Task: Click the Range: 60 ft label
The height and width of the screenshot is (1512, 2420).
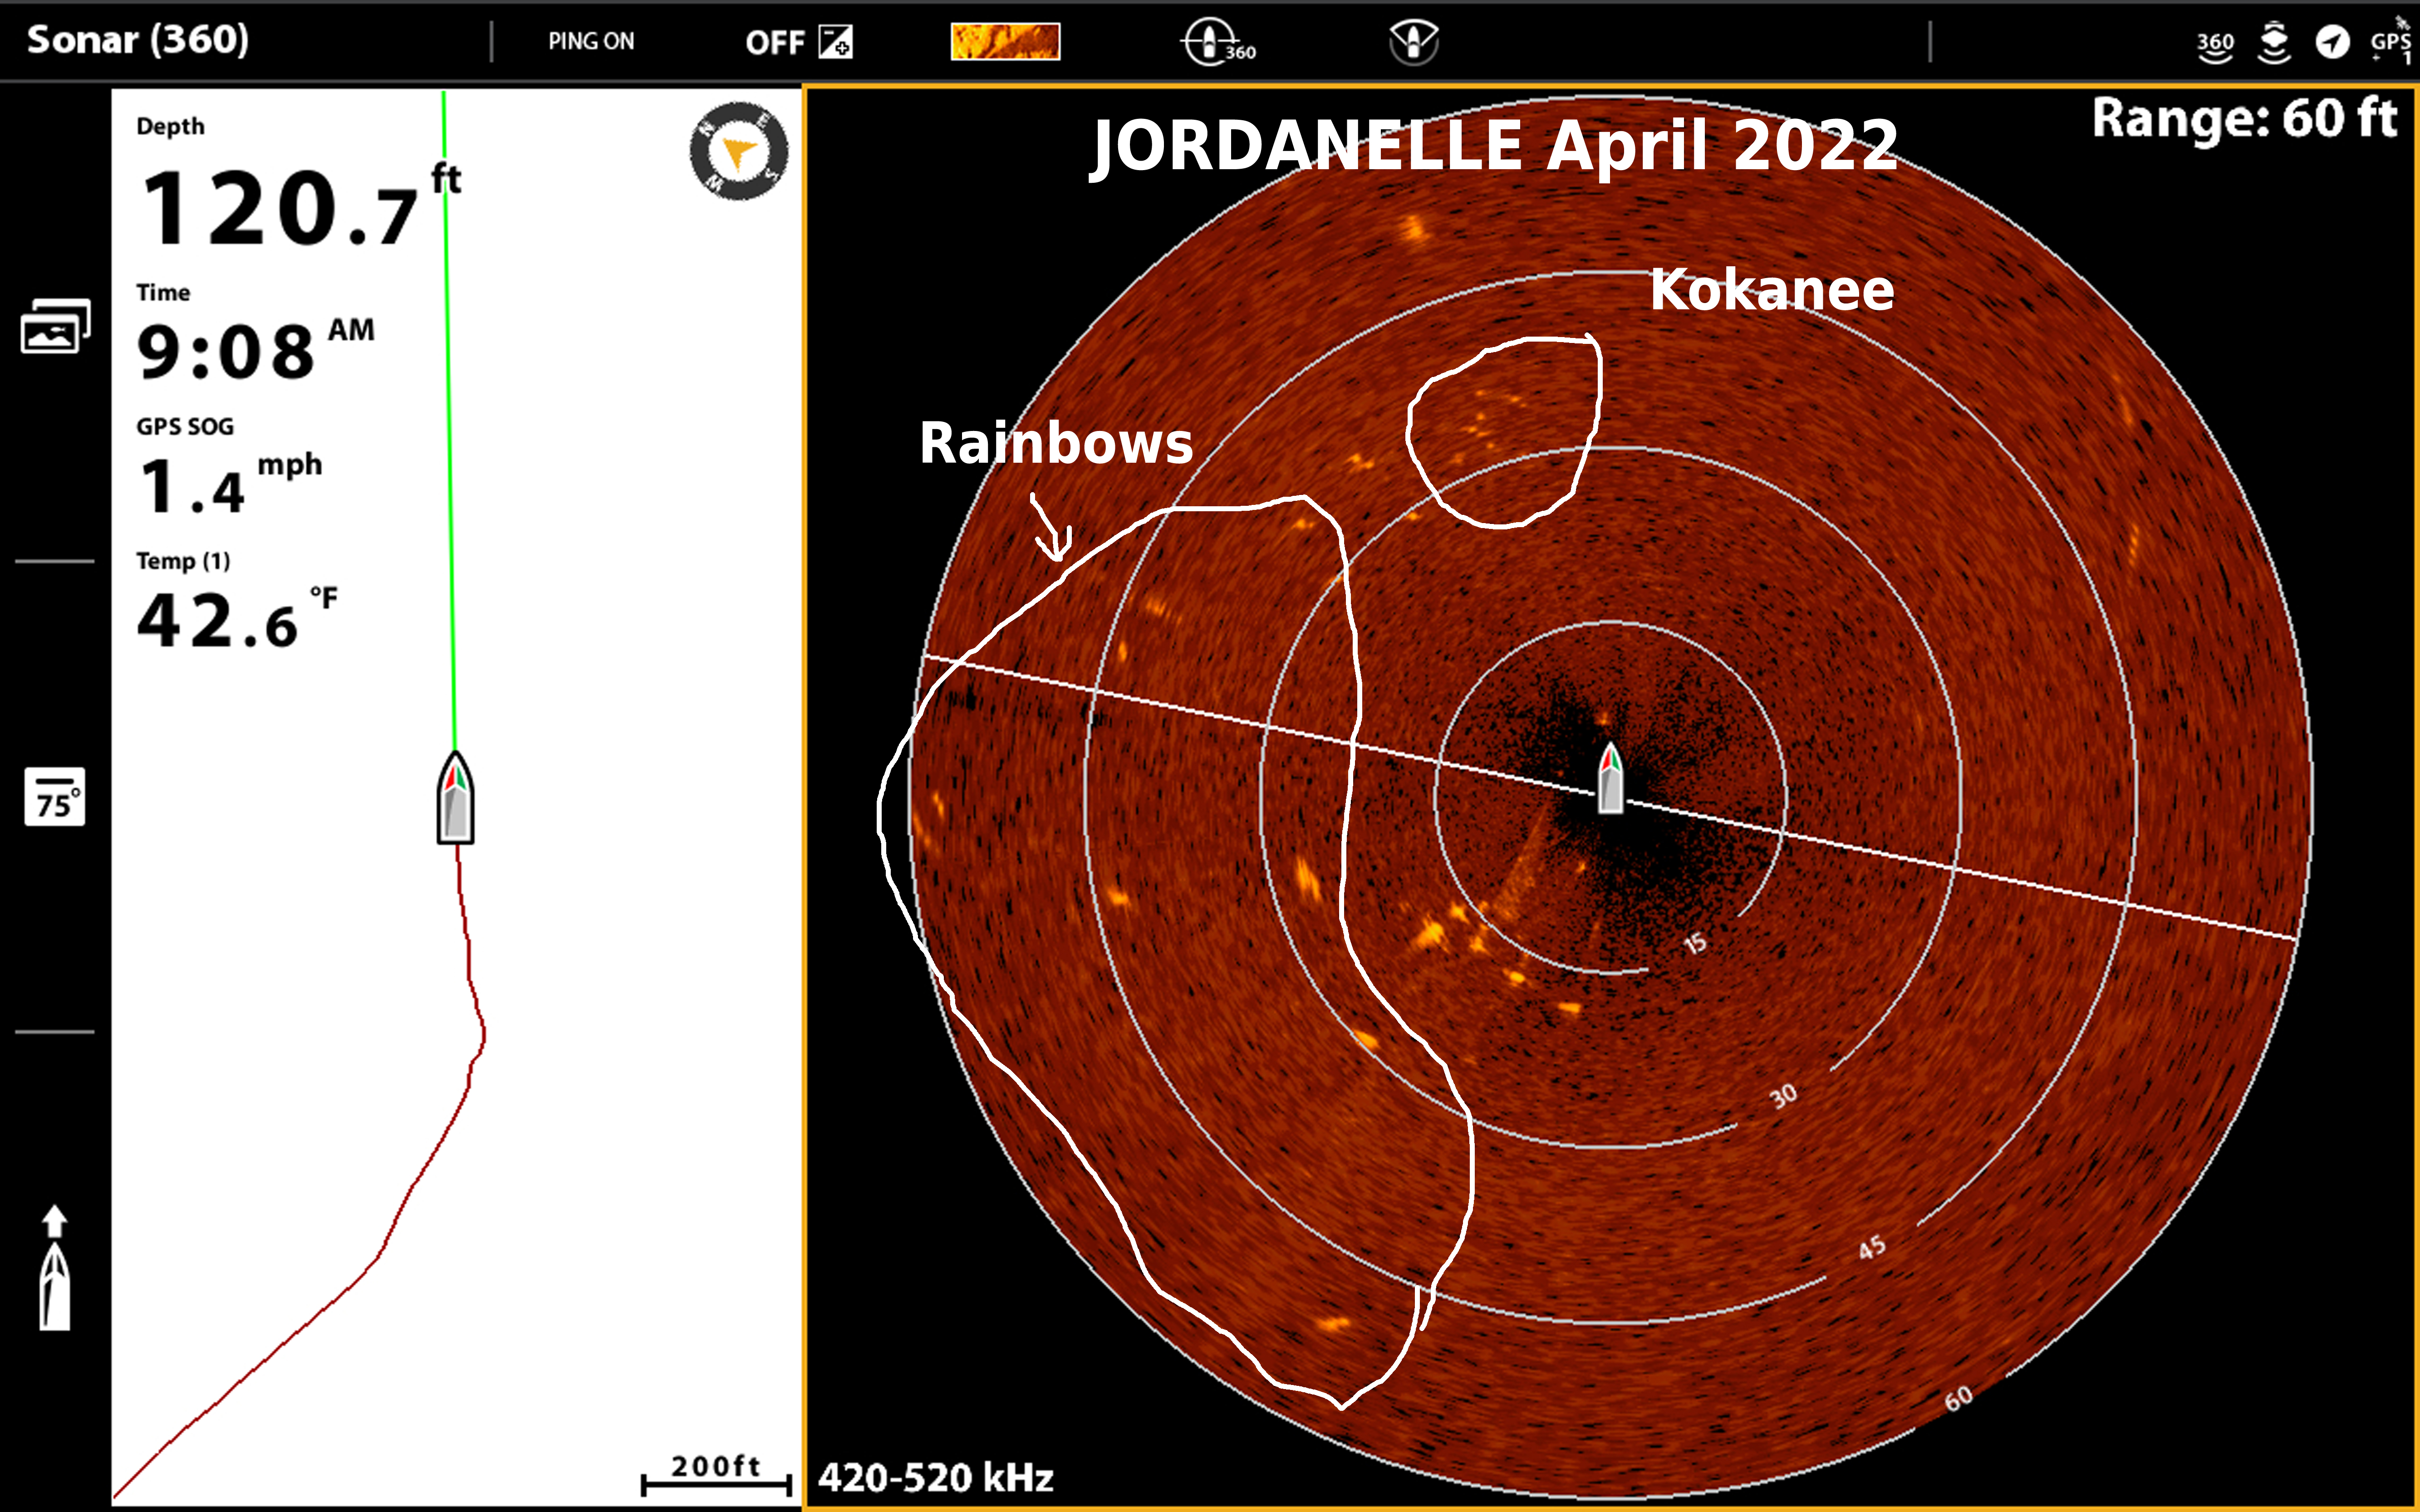Action: 2245,119
